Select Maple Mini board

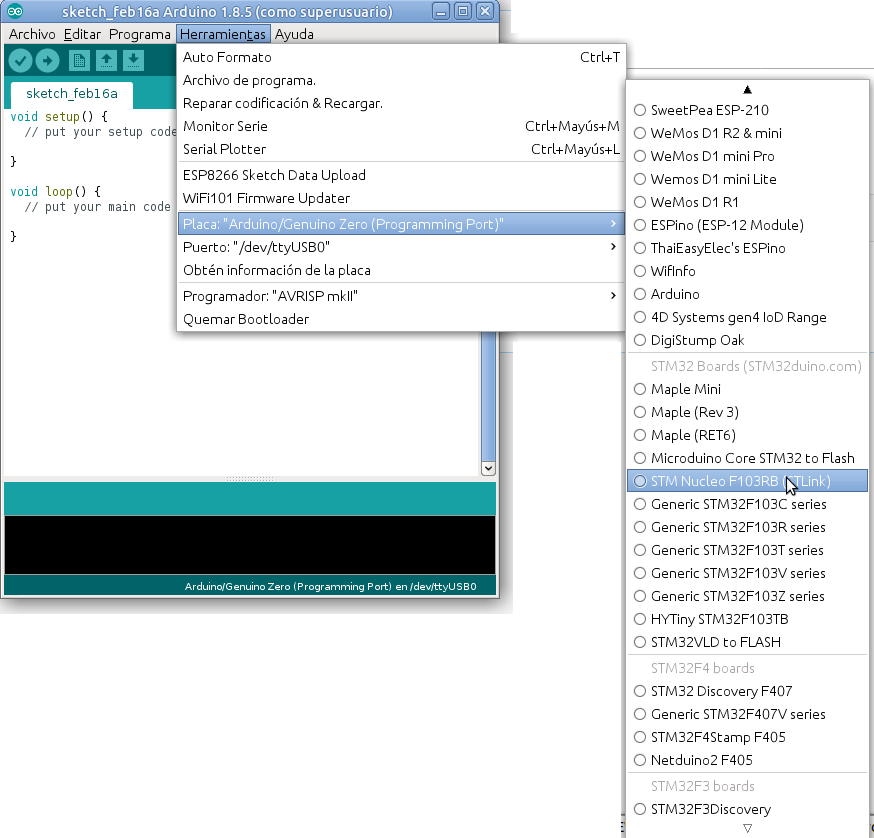click(x=747, y=389)
